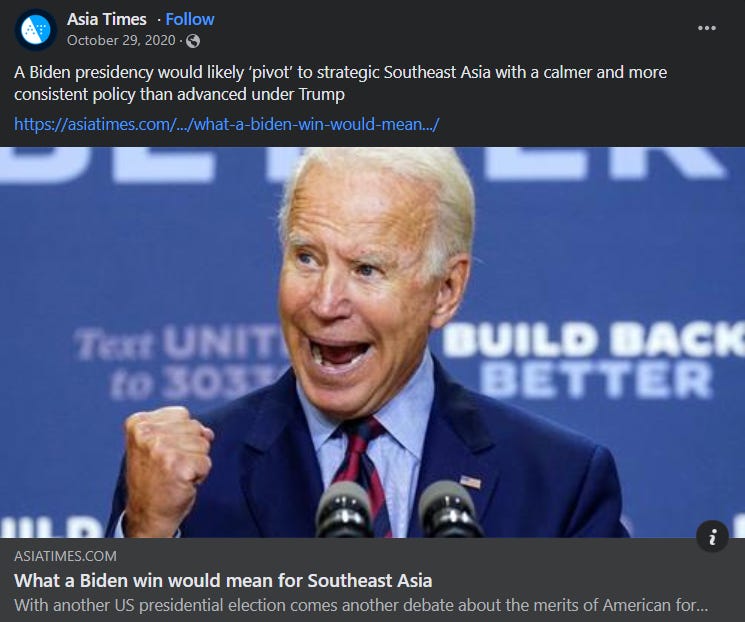Click the October 29, 2020 timestamp

point(121,40)
